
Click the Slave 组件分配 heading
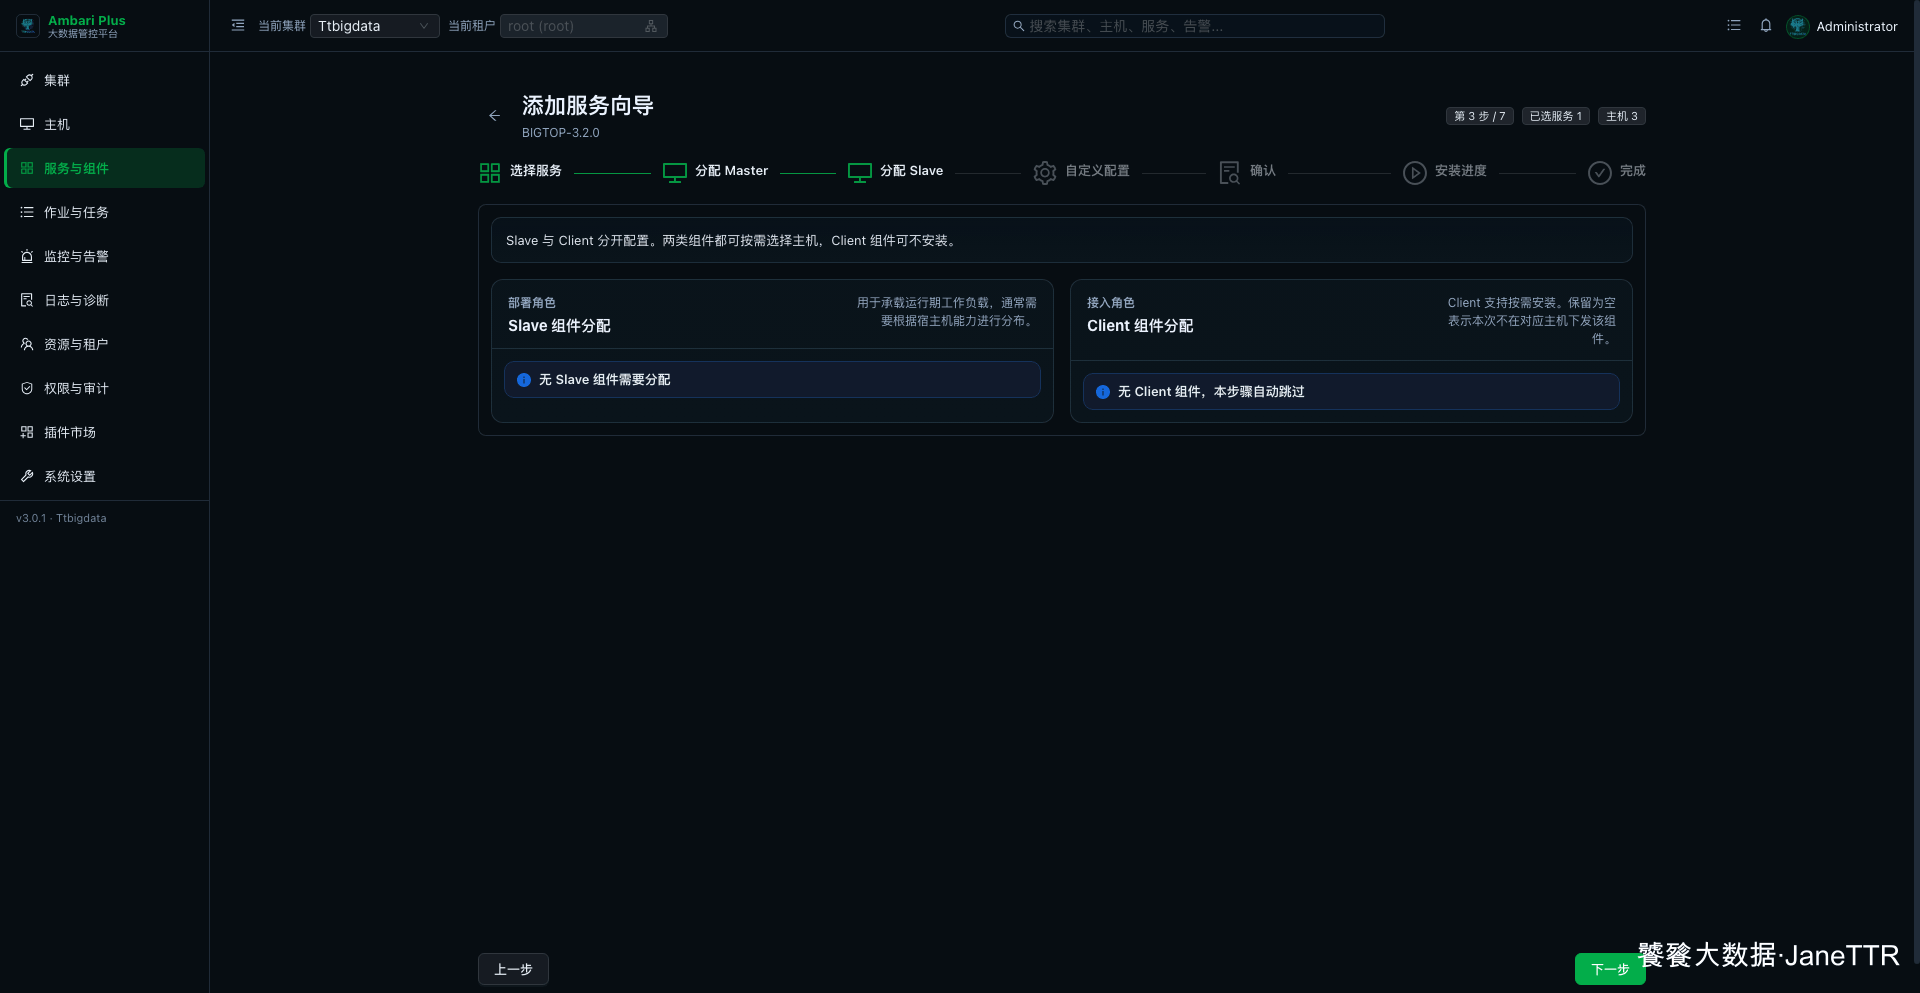(559, 326)
